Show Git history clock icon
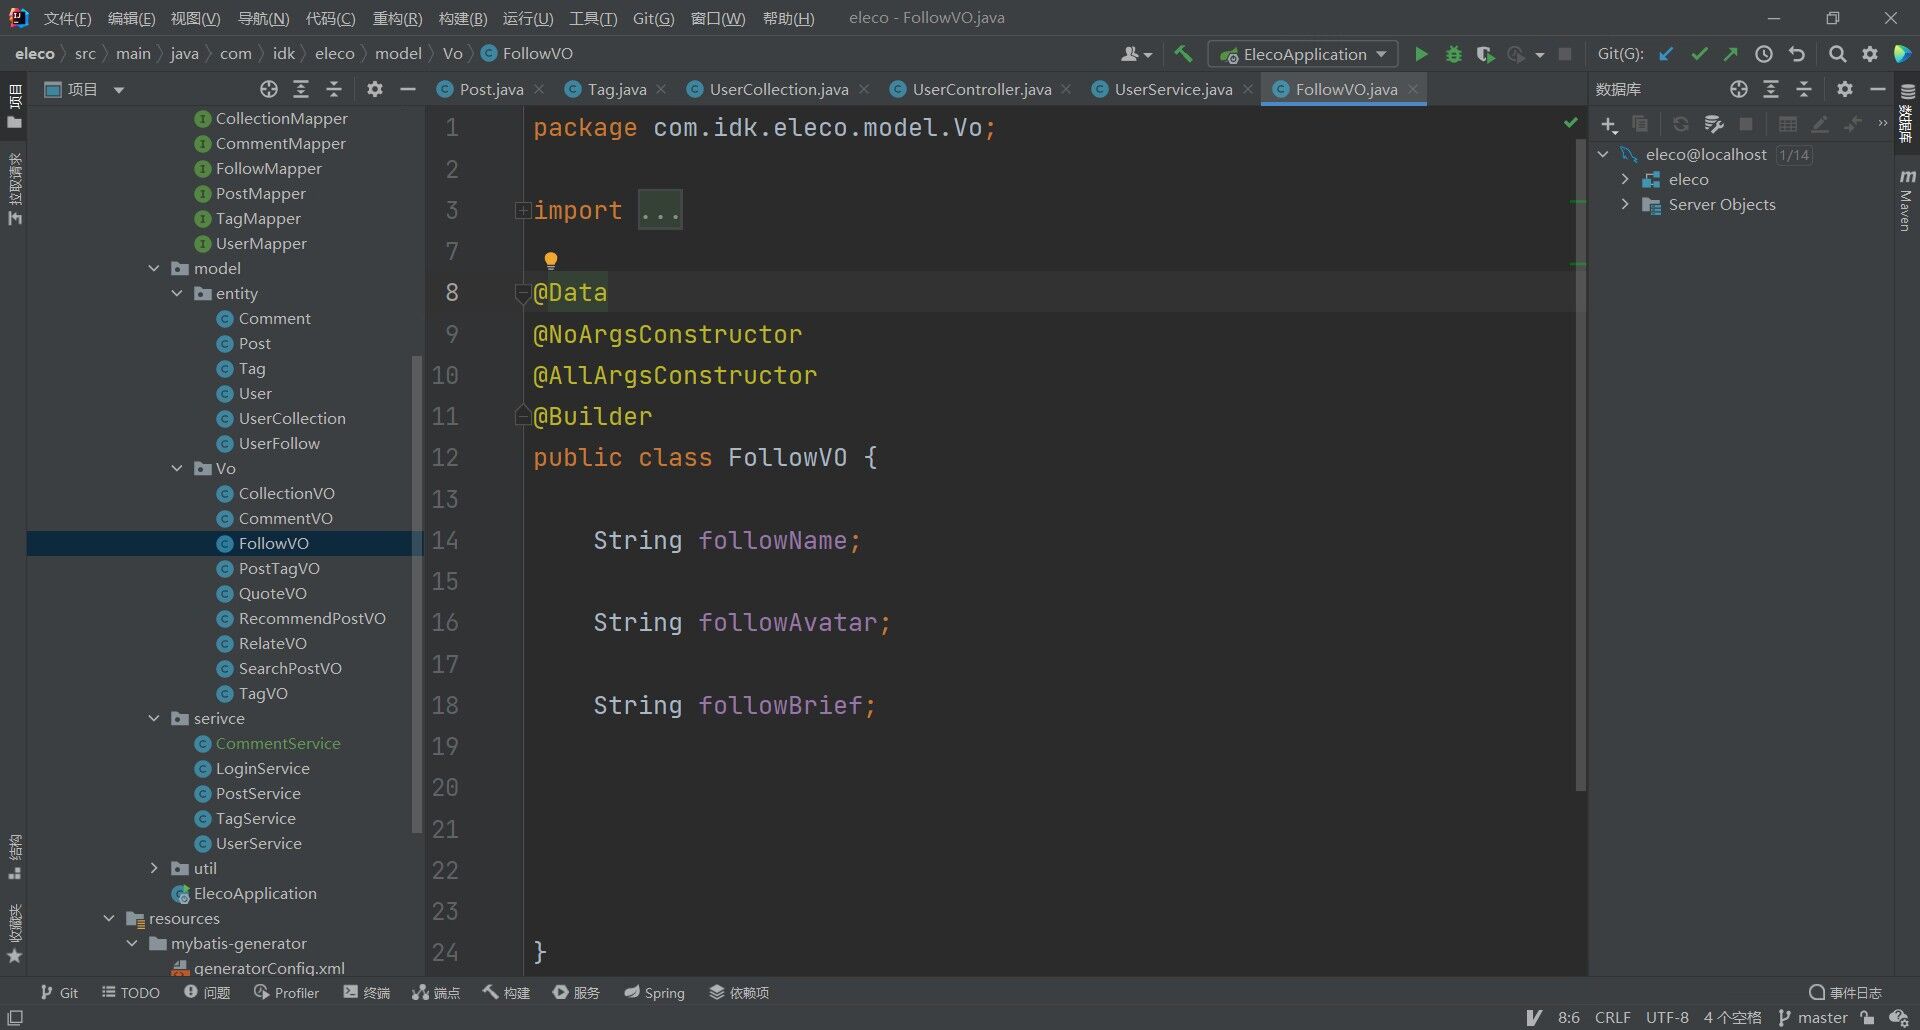Viewport: 1920px width, 1030px height. (1764, 54)
